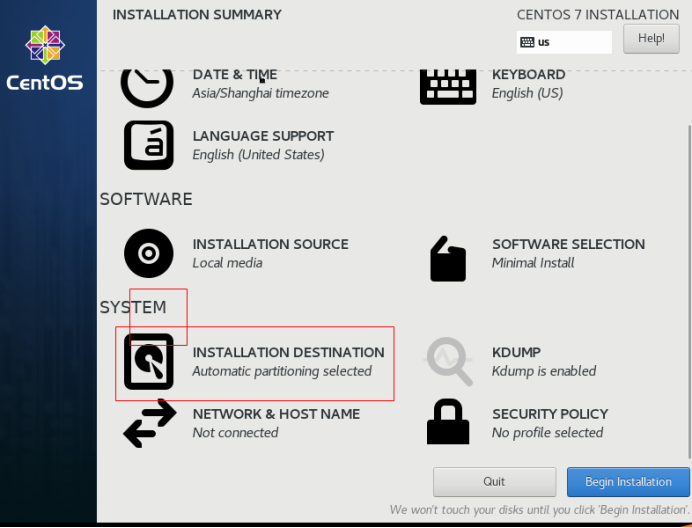Click the 'Not connected' status text

(235, 433)
